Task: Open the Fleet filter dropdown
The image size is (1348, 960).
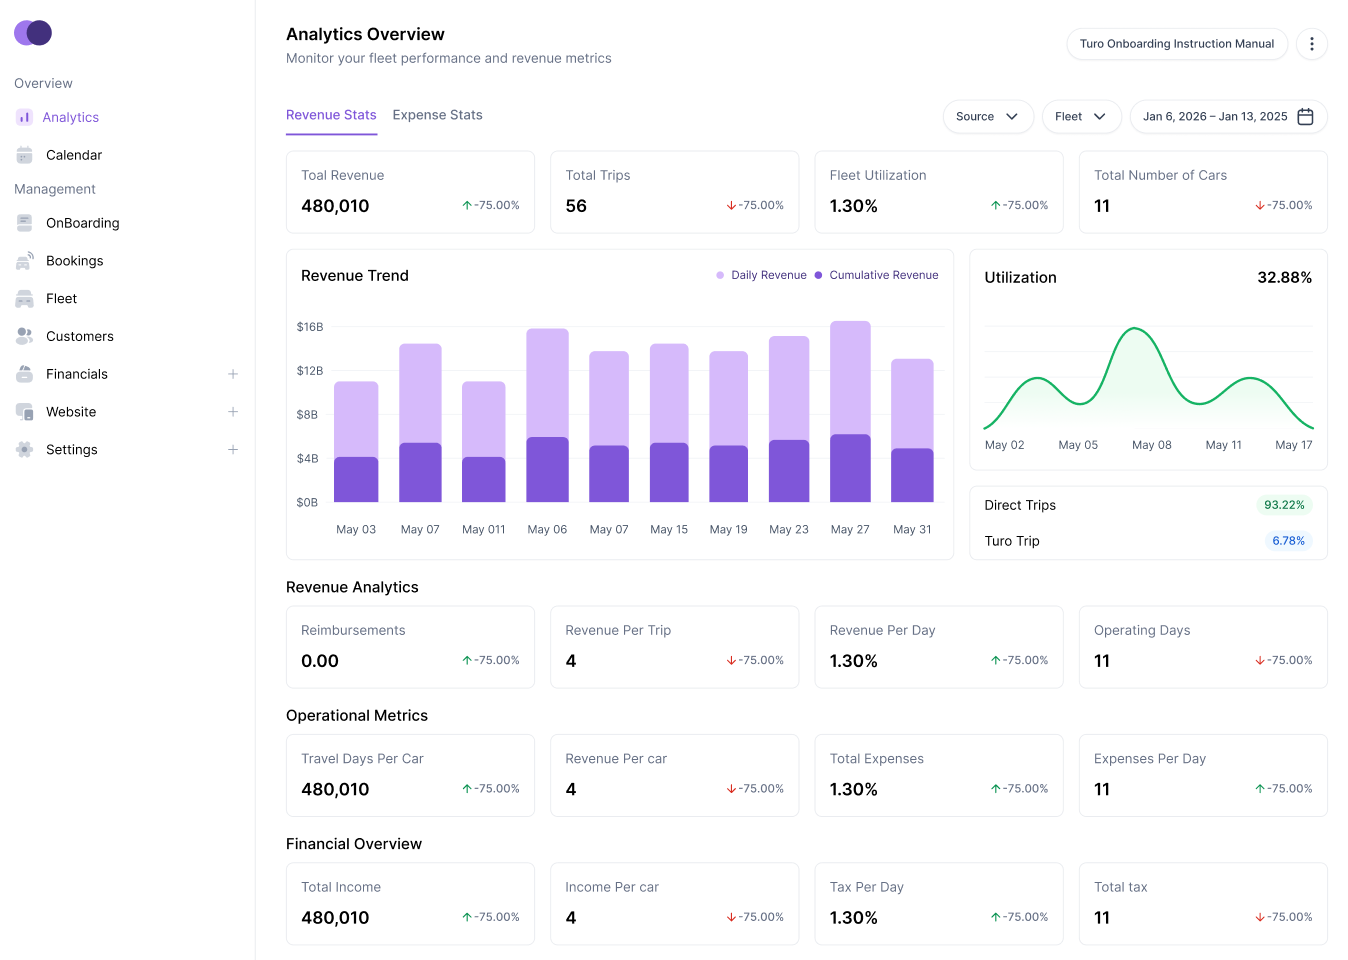Action: (1082, 117)
